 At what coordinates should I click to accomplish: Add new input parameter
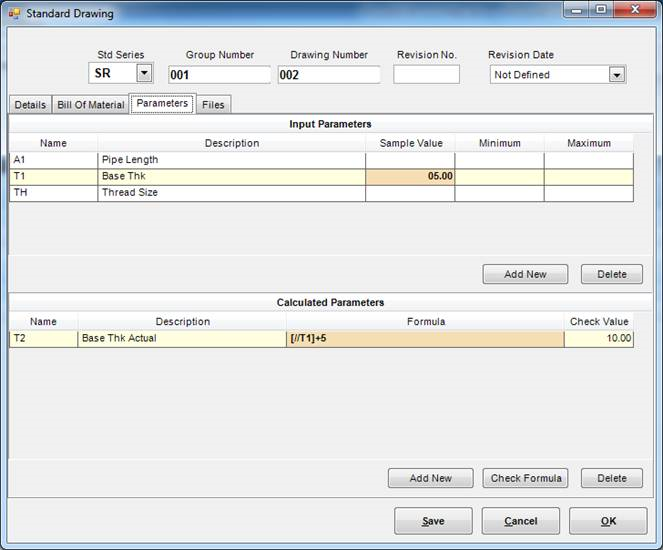[525, 274]
